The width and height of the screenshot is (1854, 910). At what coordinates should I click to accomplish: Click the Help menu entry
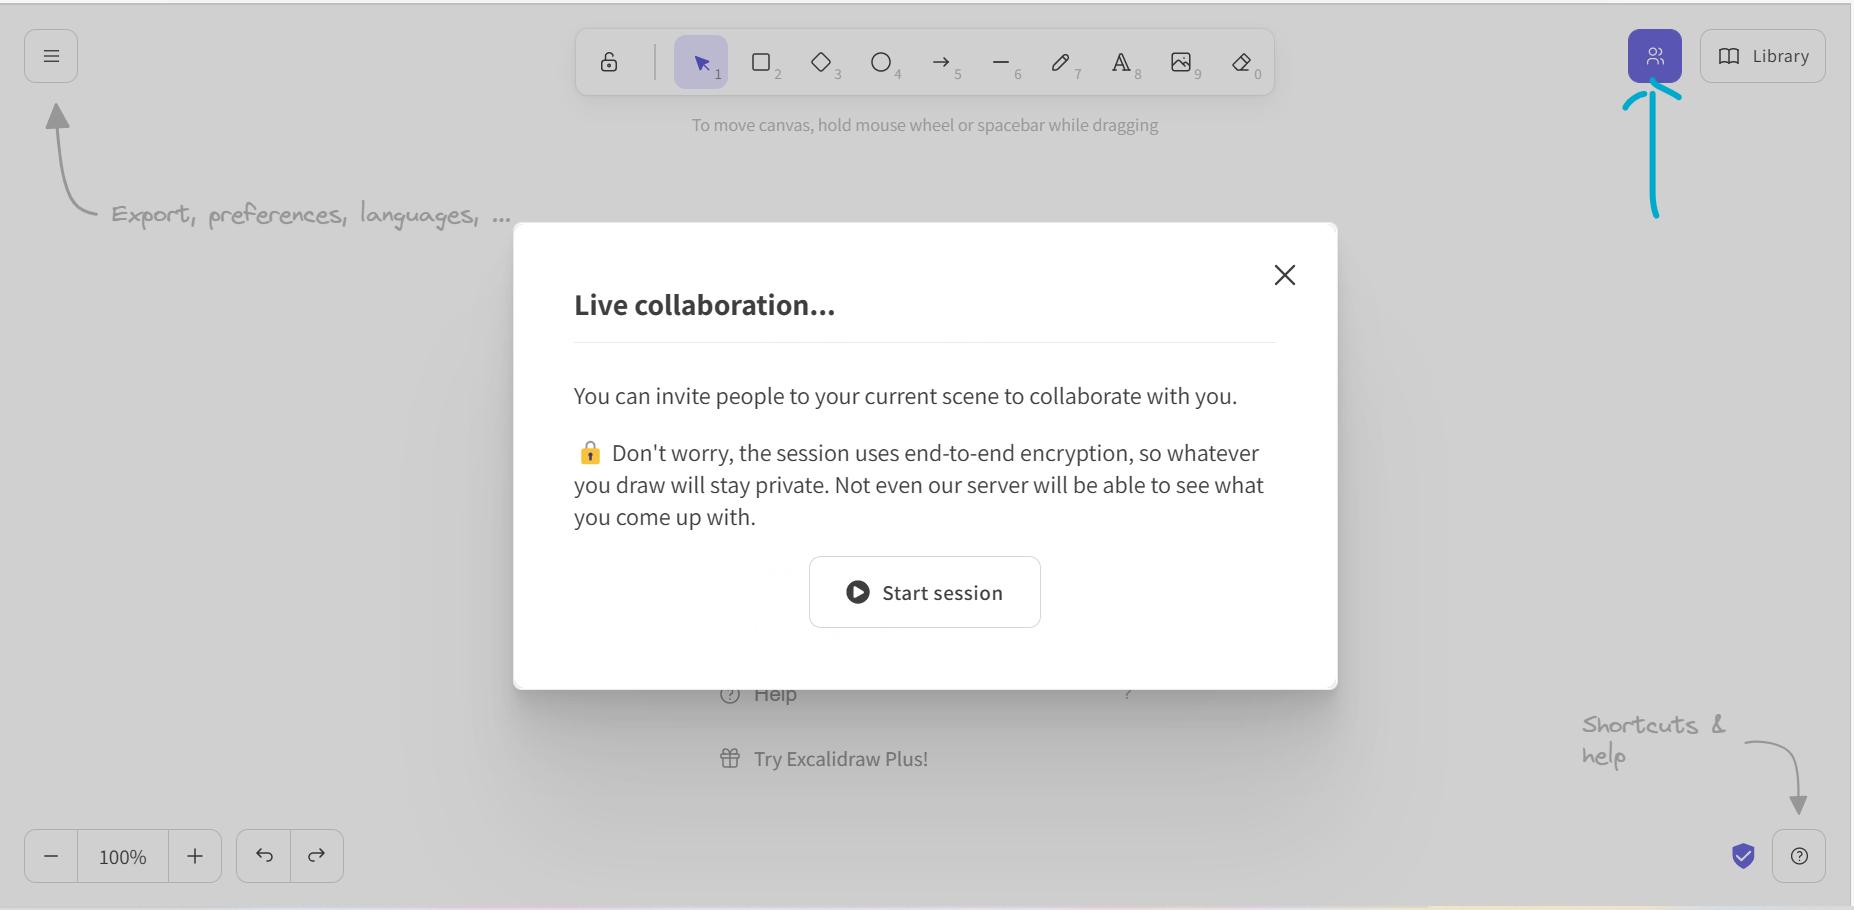point(775,694)
